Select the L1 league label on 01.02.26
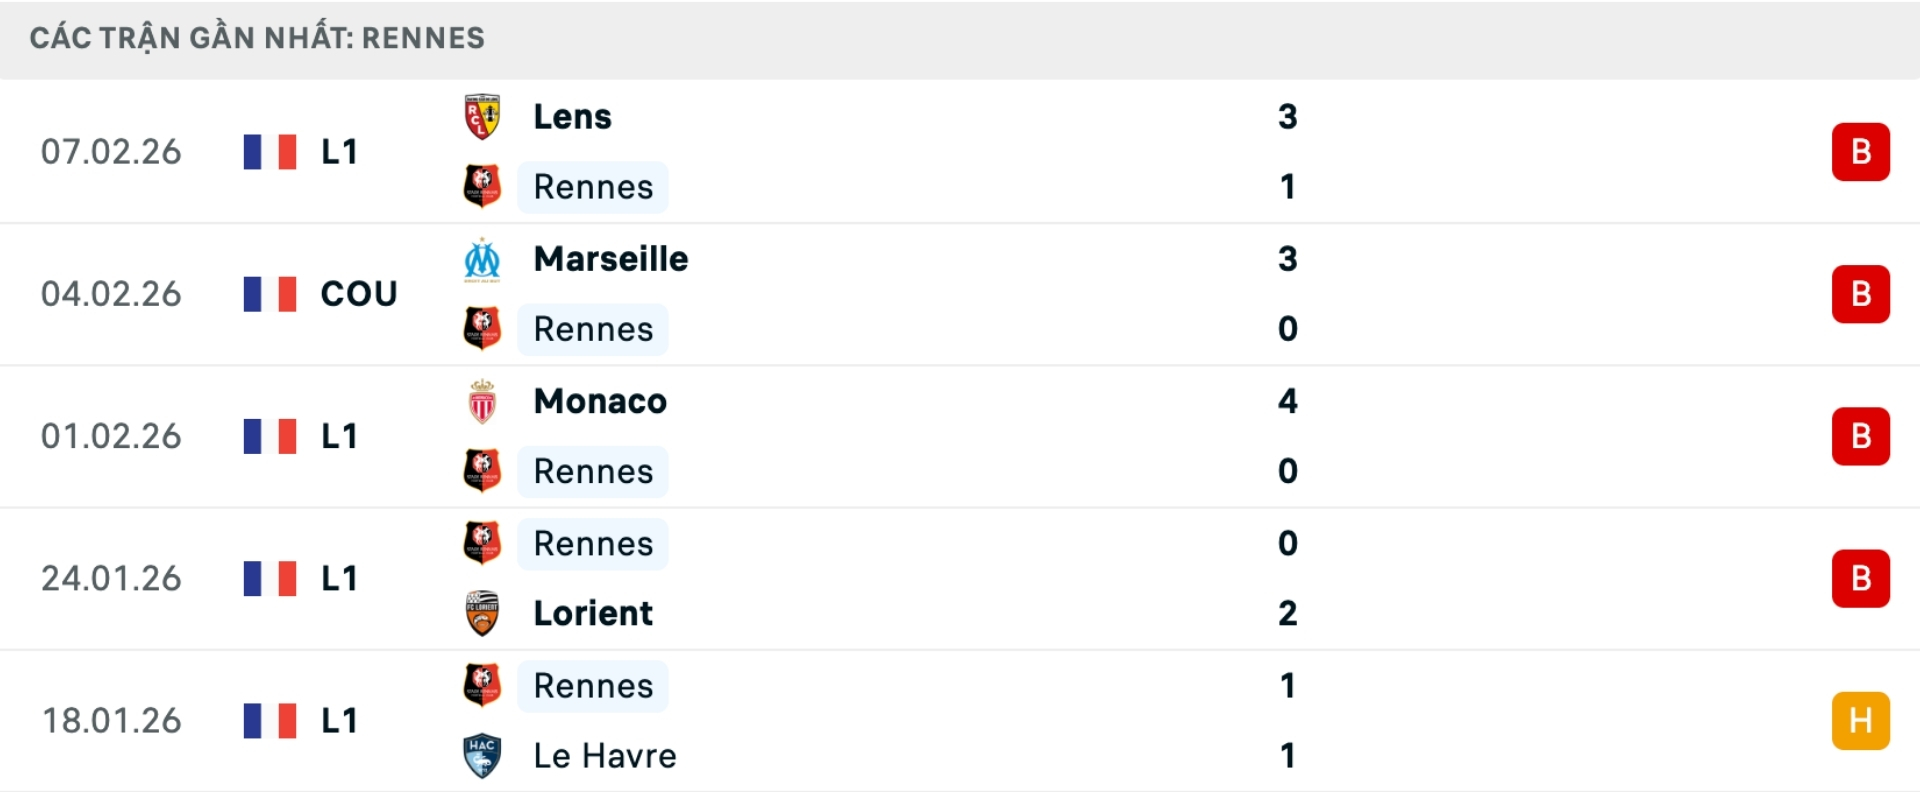1920x792 pixels. point(339,435)
